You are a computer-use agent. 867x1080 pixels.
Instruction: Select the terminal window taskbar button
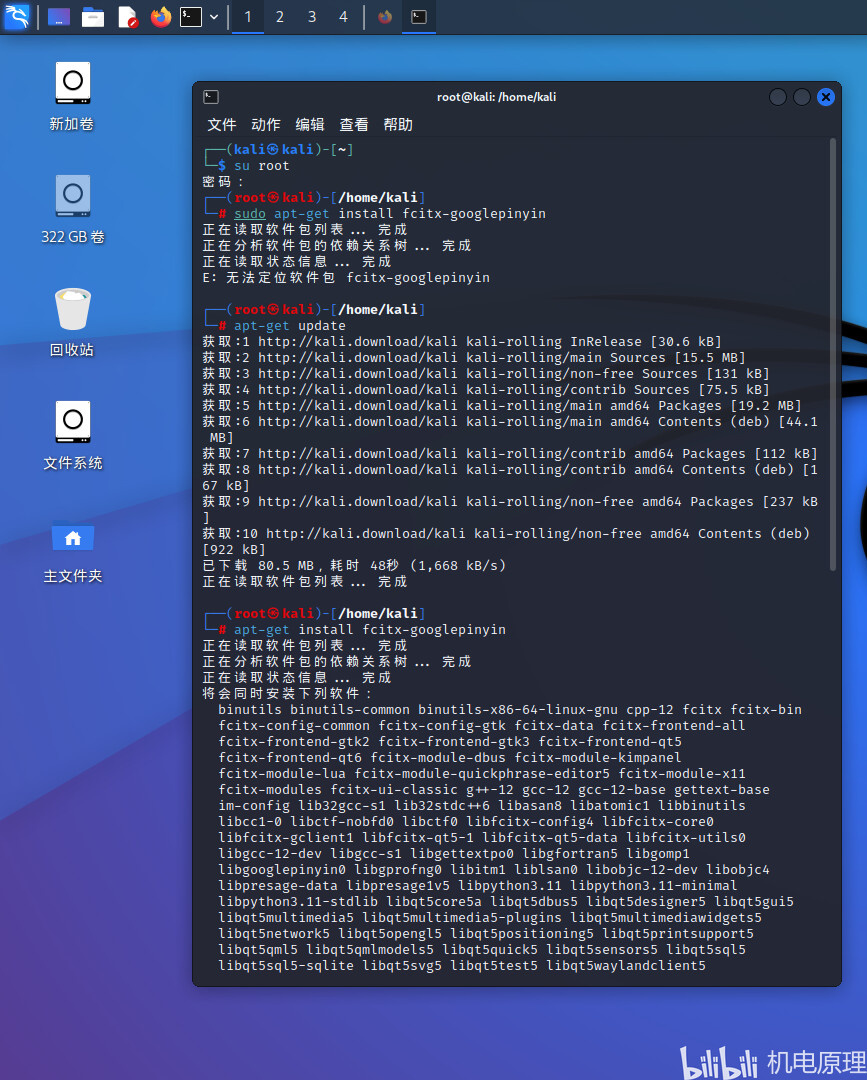(x=419, y=17)
